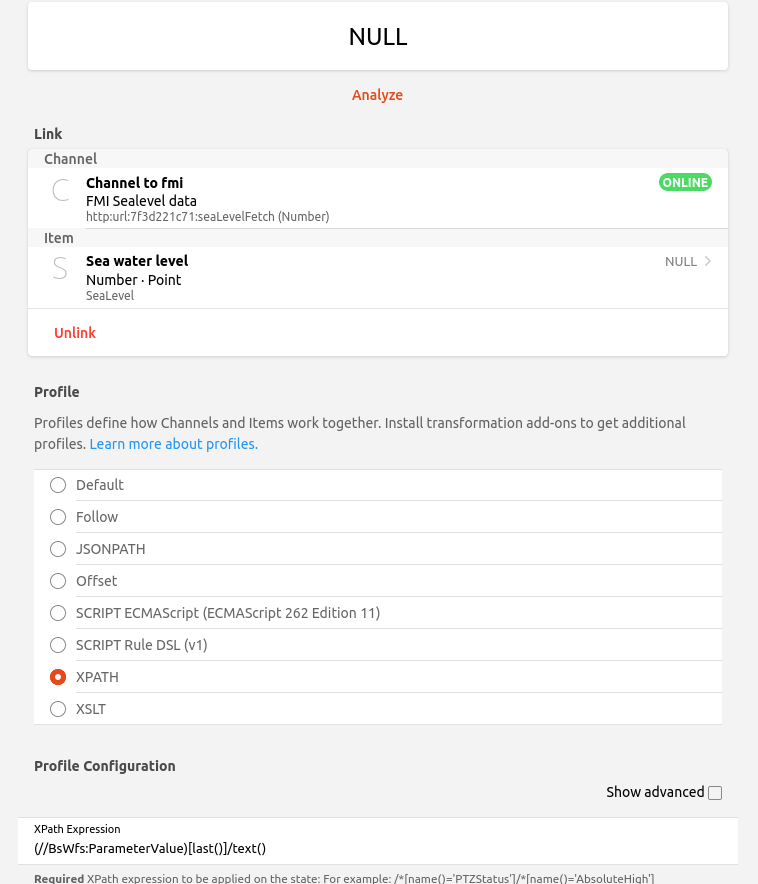Enable the Show advanced checkbox
Viewport: 758px width, 884px height.
click(715, 793)
